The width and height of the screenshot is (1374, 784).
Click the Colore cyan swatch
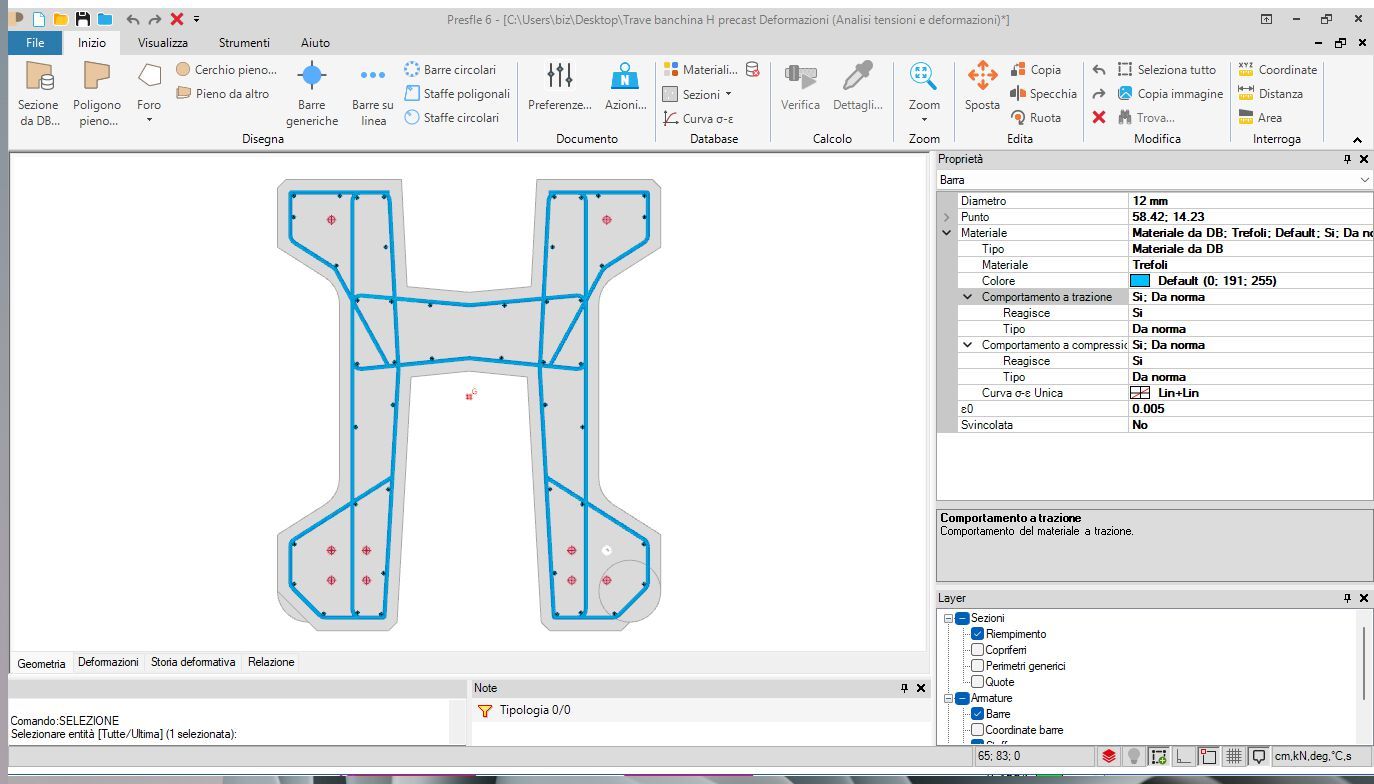pyautogui.click(x=1140, y=281)
